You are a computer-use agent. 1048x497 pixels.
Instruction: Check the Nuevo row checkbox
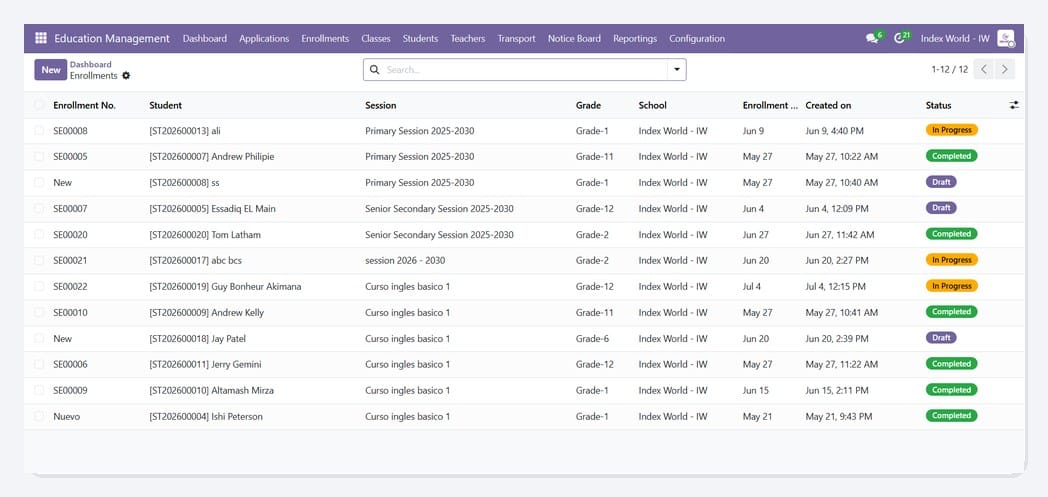point(39,416)
